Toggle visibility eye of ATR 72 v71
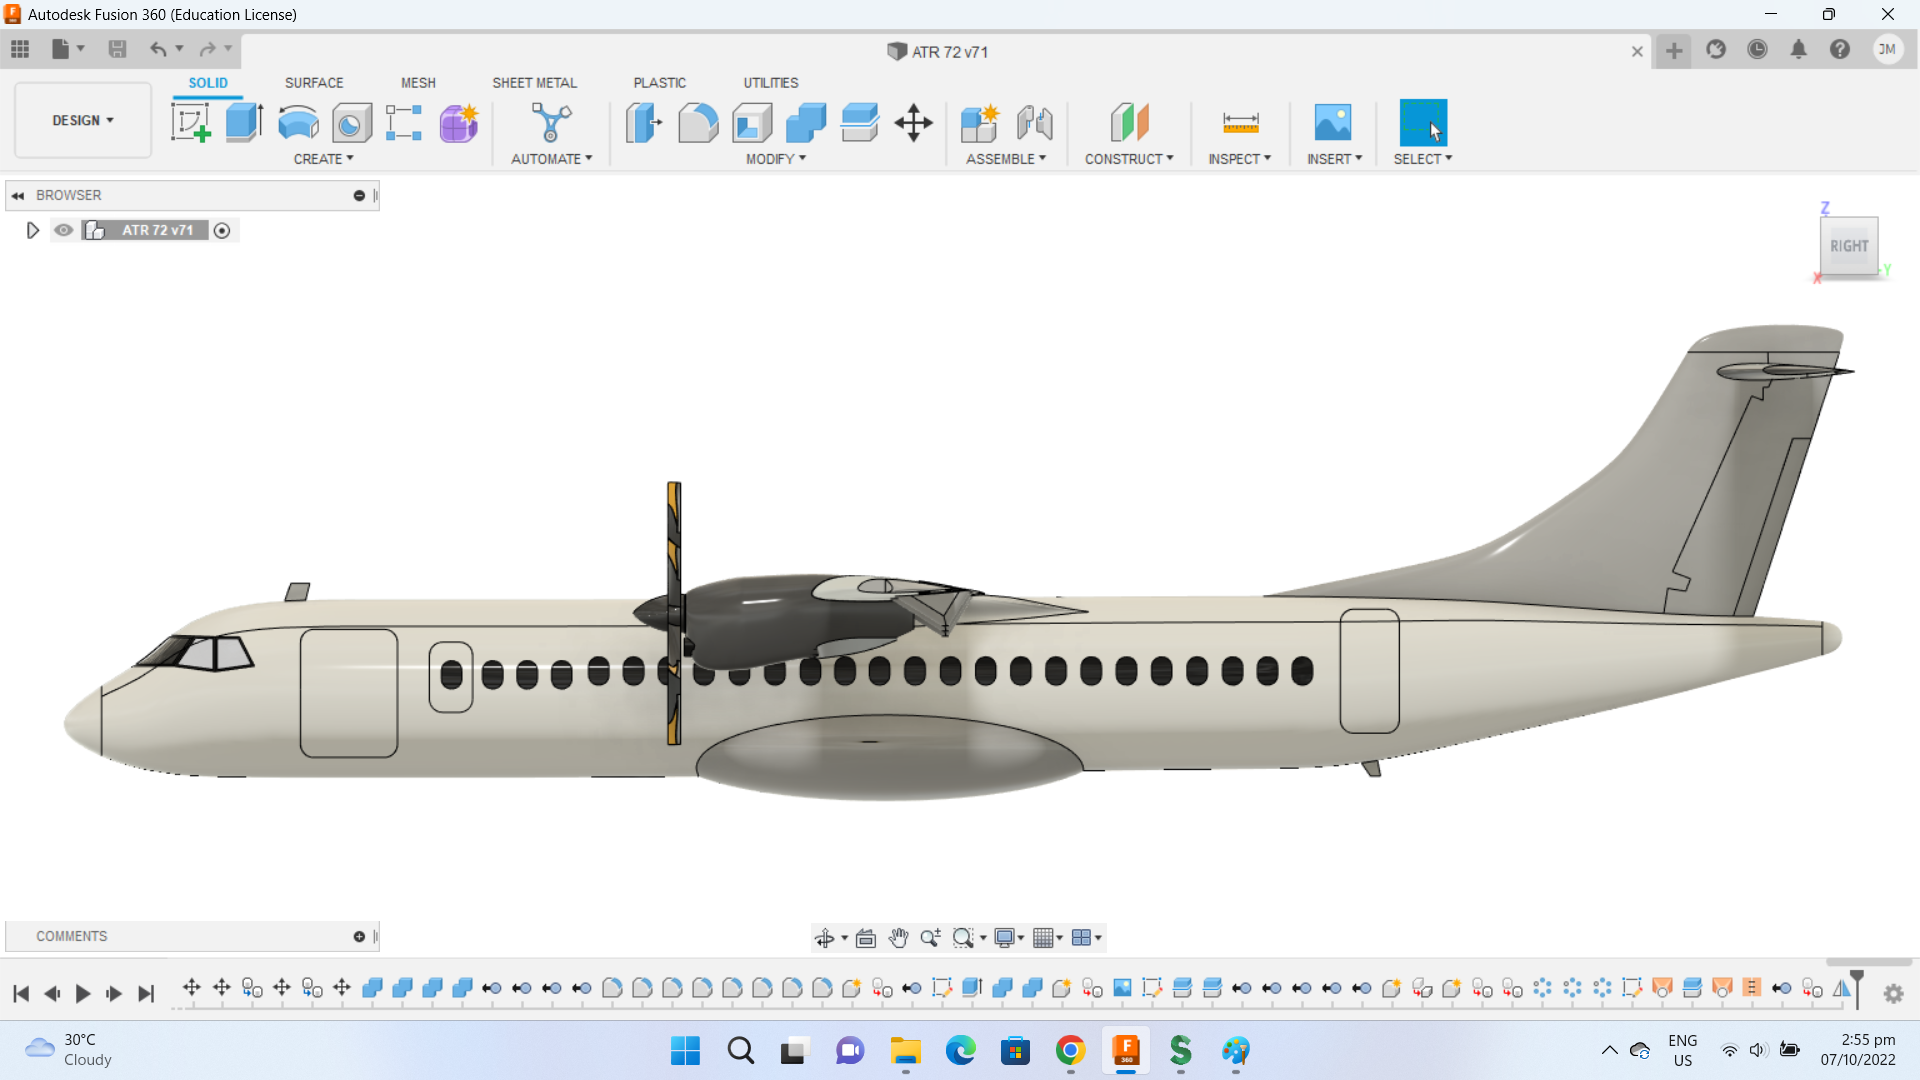The image size is (1920, 1080). click(64, 230)
